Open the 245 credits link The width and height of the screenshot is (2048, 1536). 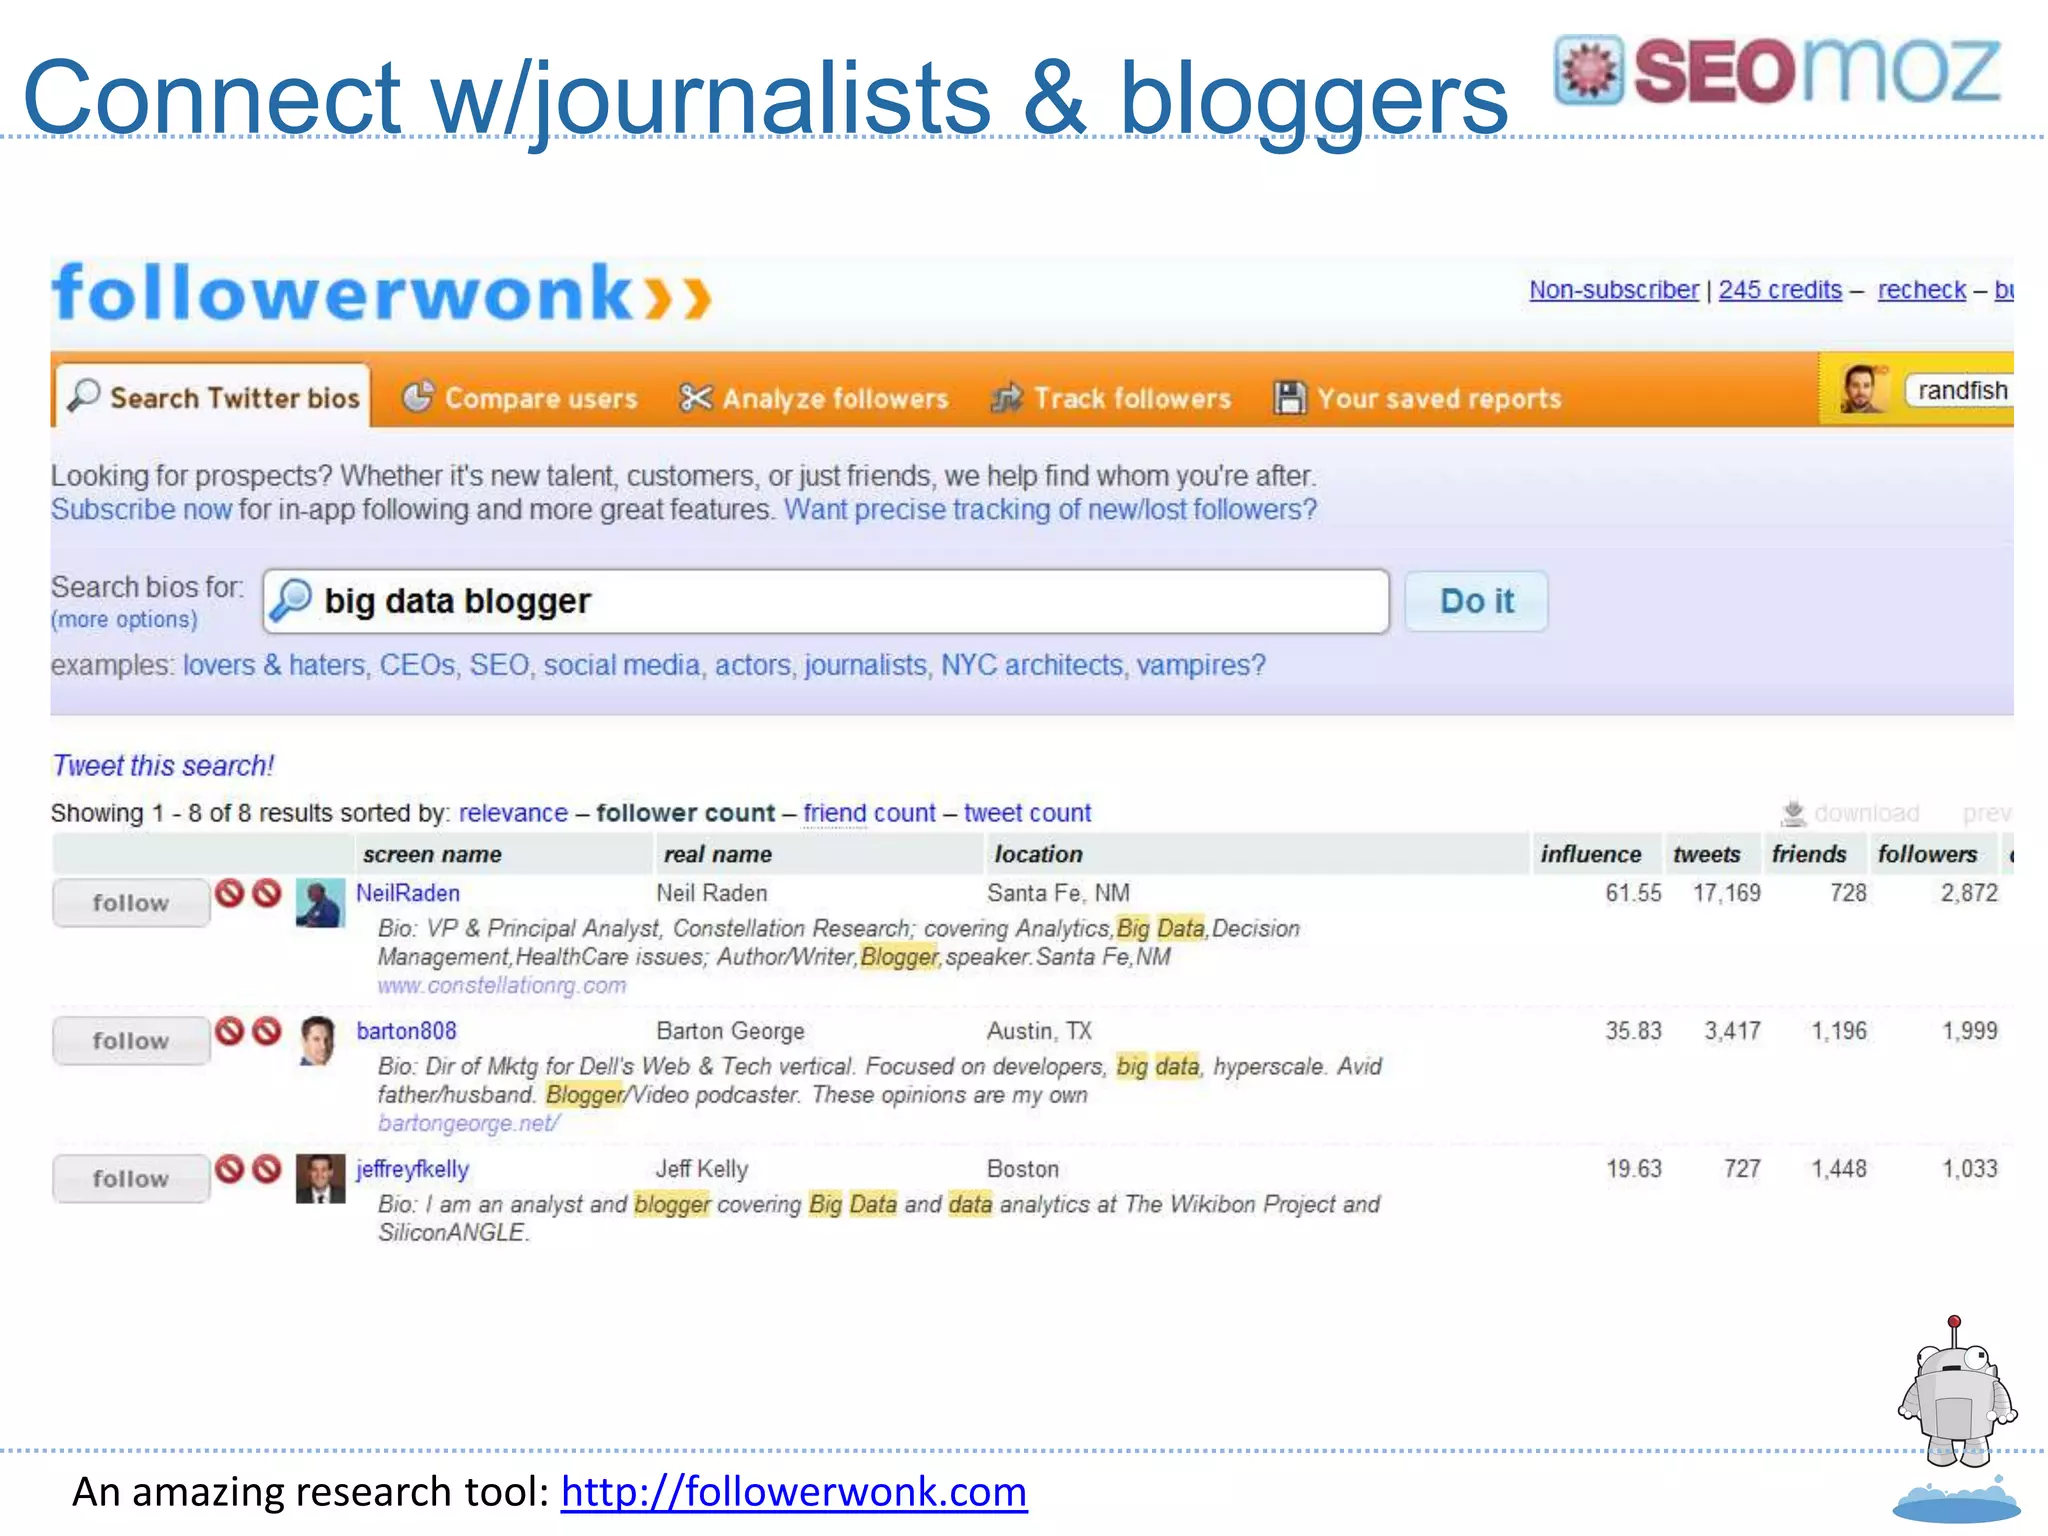(1780, 290)
